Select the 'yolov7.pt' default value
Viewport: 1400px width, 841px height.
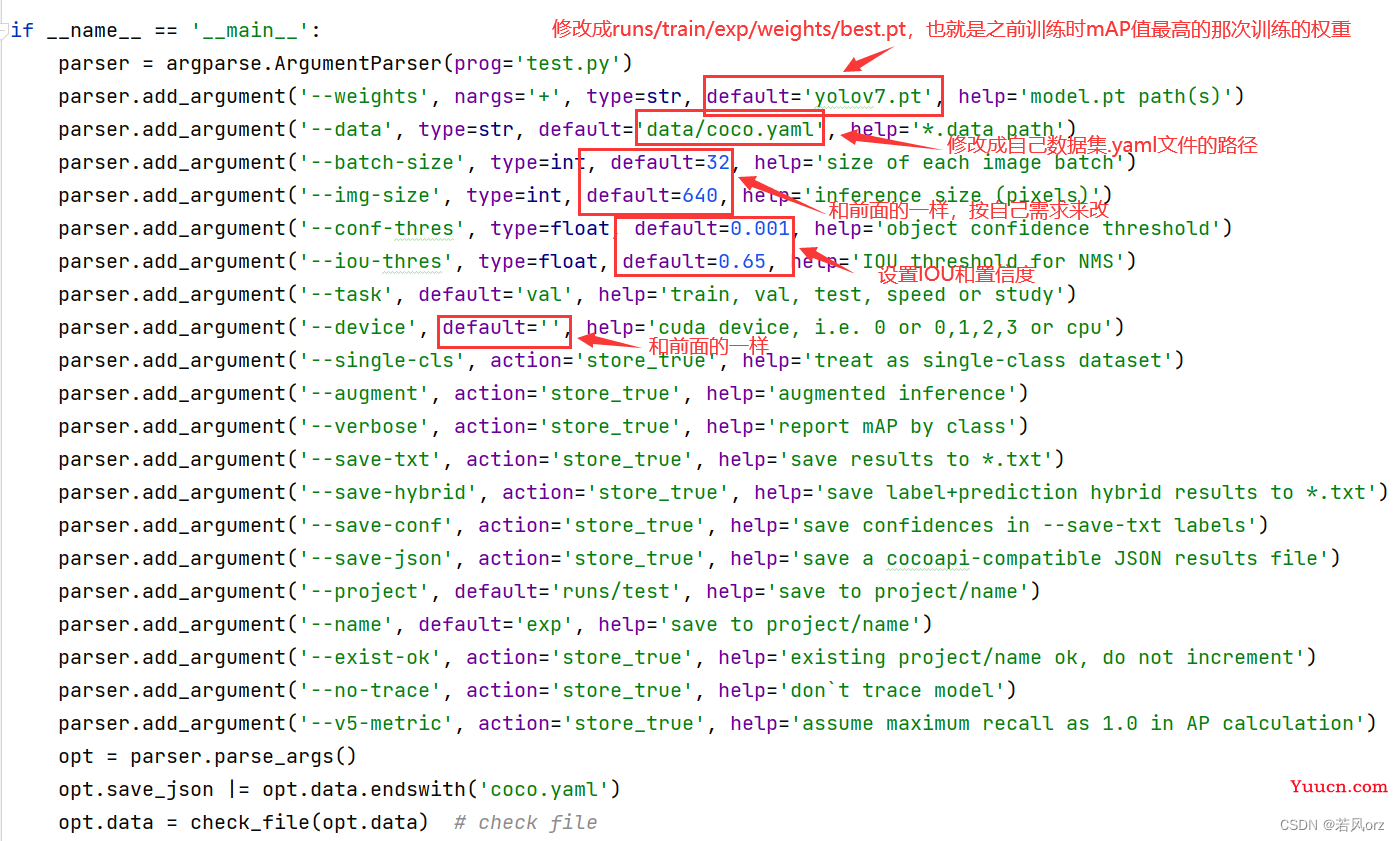868,96
